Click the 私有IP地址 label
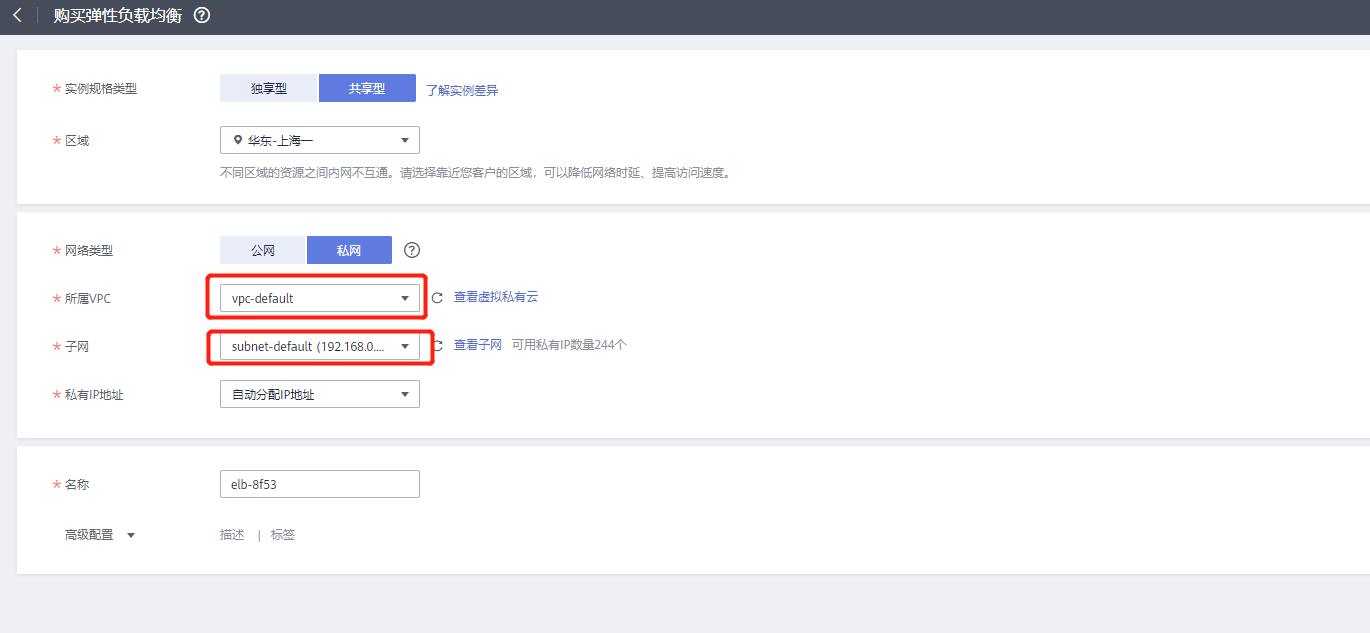Screen dimensions: 1370x633 pyautogui.click(x=94, y=395)
